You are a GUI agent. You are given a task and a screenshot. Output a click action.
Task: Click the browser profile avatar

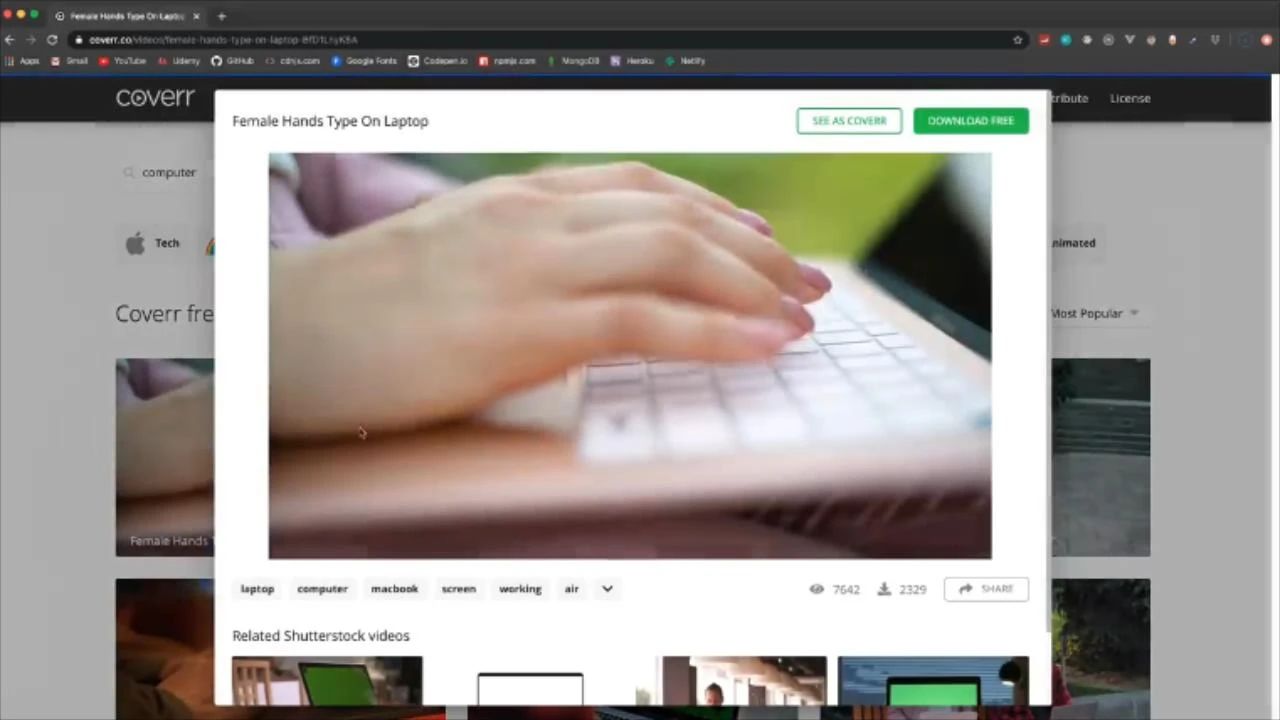(1244, 40)
